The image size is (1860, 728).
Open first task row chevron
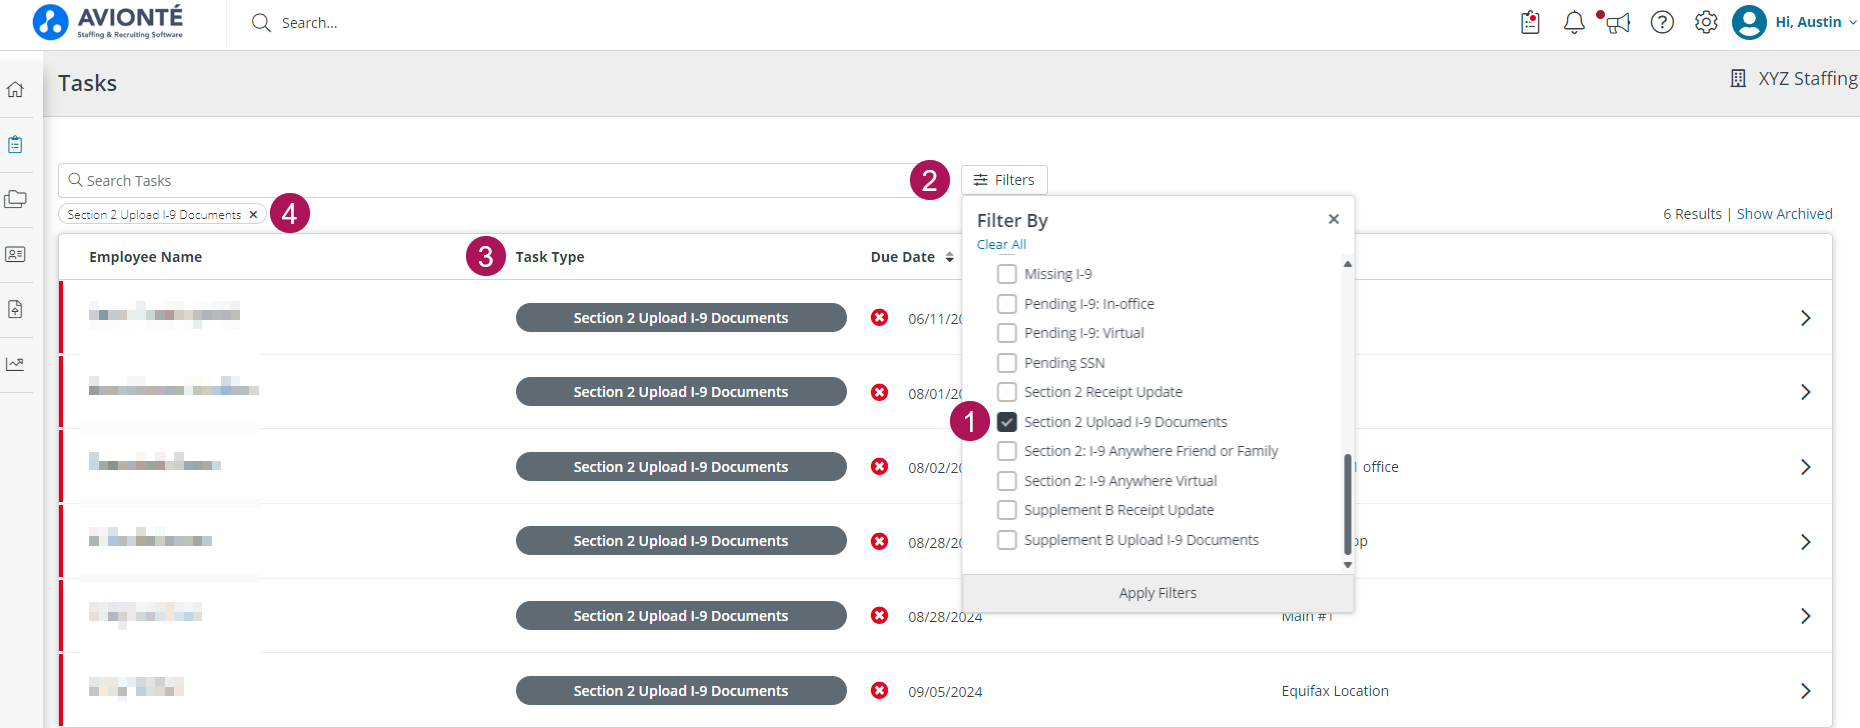(1805, 318)
